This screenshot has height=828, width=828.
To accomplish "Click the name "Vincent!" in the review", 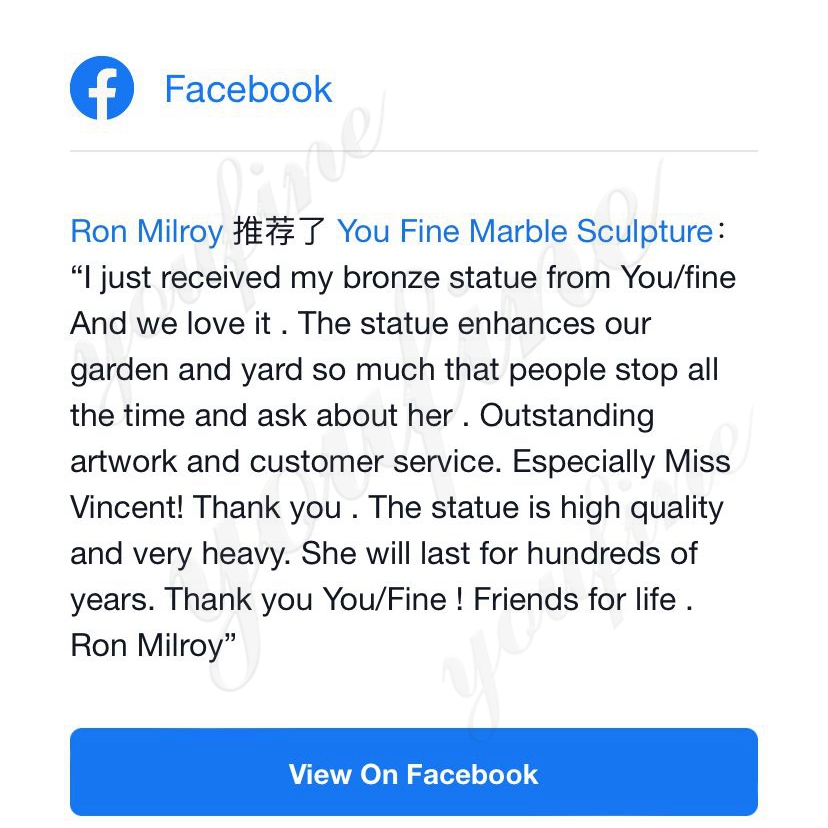I will click(127, 507).
